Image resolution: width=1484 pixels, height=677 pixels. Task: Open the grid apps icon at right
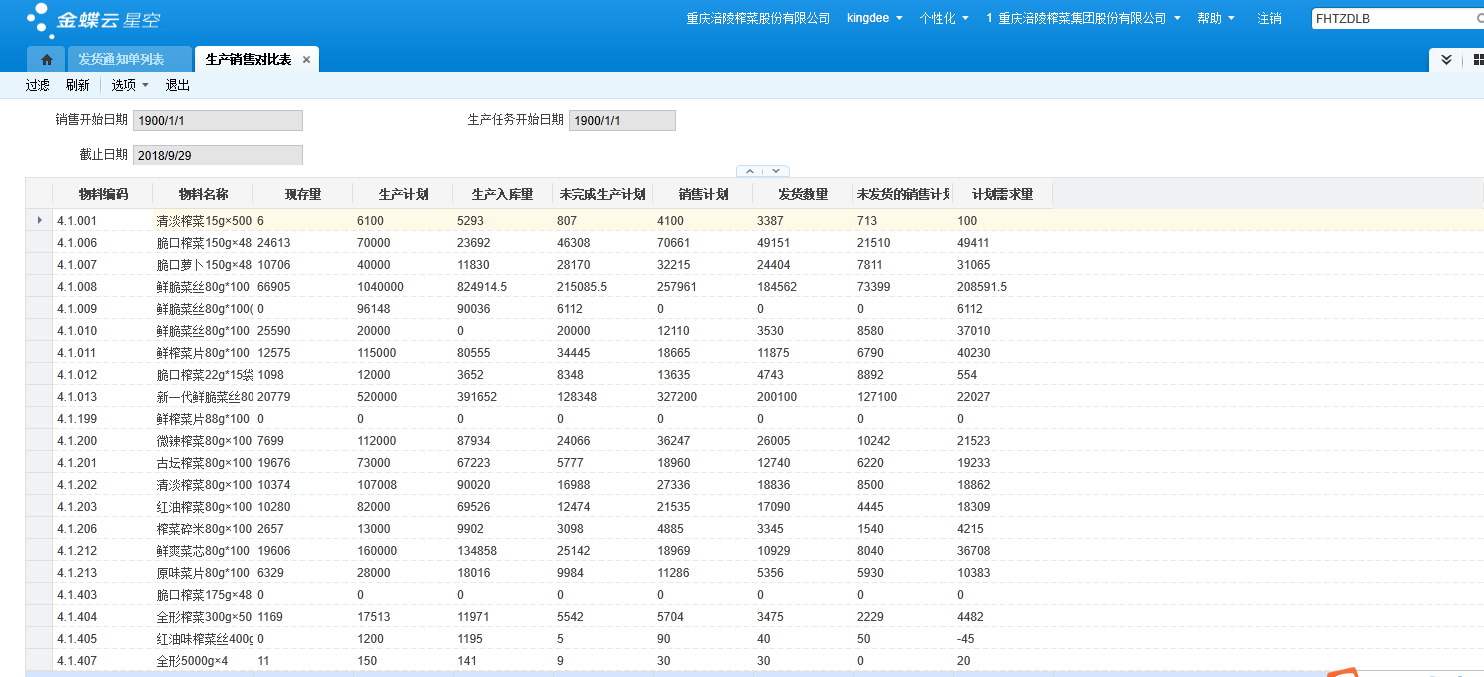pos(1478,60)
